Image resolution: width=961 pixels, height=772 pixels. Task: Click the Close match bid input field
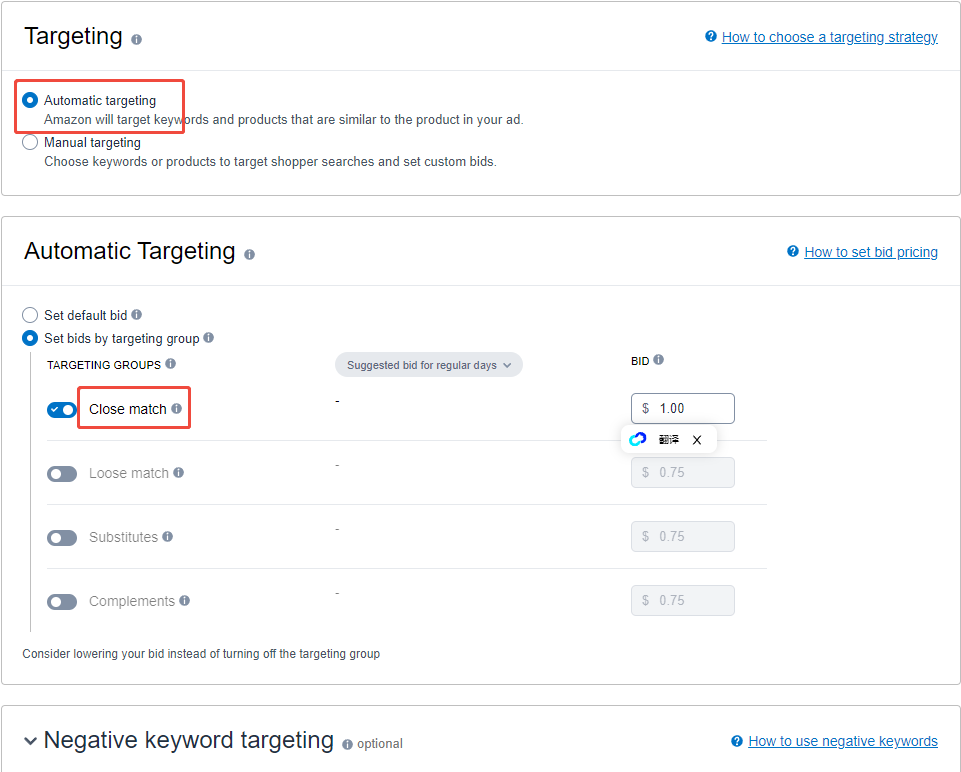coord(692,408)
